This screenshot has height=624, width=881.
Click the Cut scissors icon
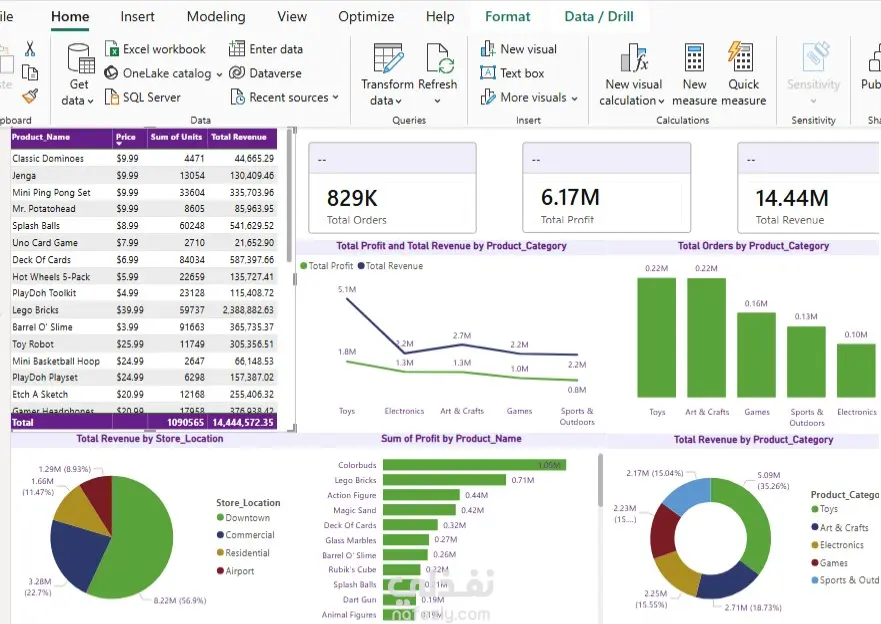30,49
